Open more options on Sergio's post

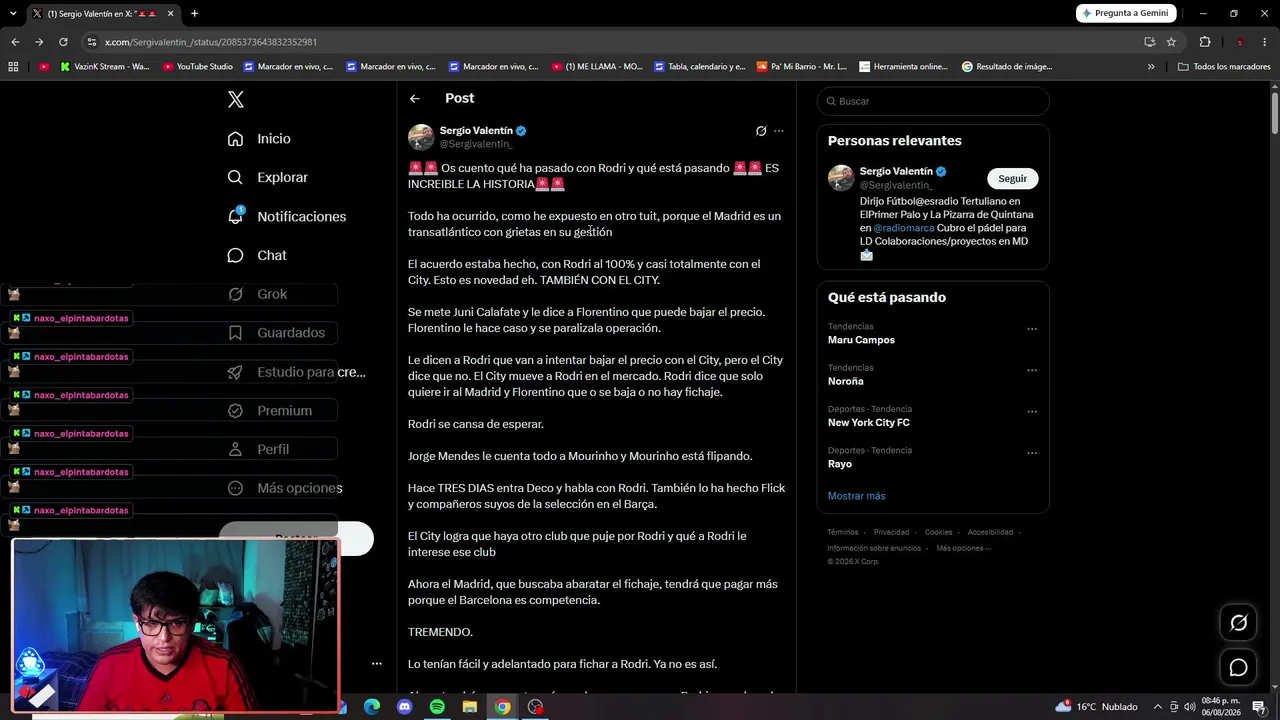[779, 131]
